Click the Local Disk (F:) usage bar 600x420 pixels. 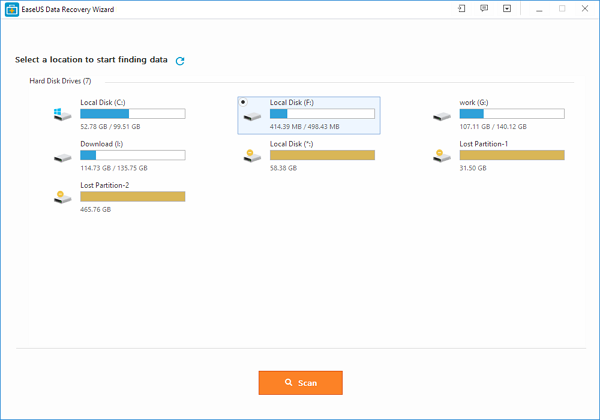[322, 114]
